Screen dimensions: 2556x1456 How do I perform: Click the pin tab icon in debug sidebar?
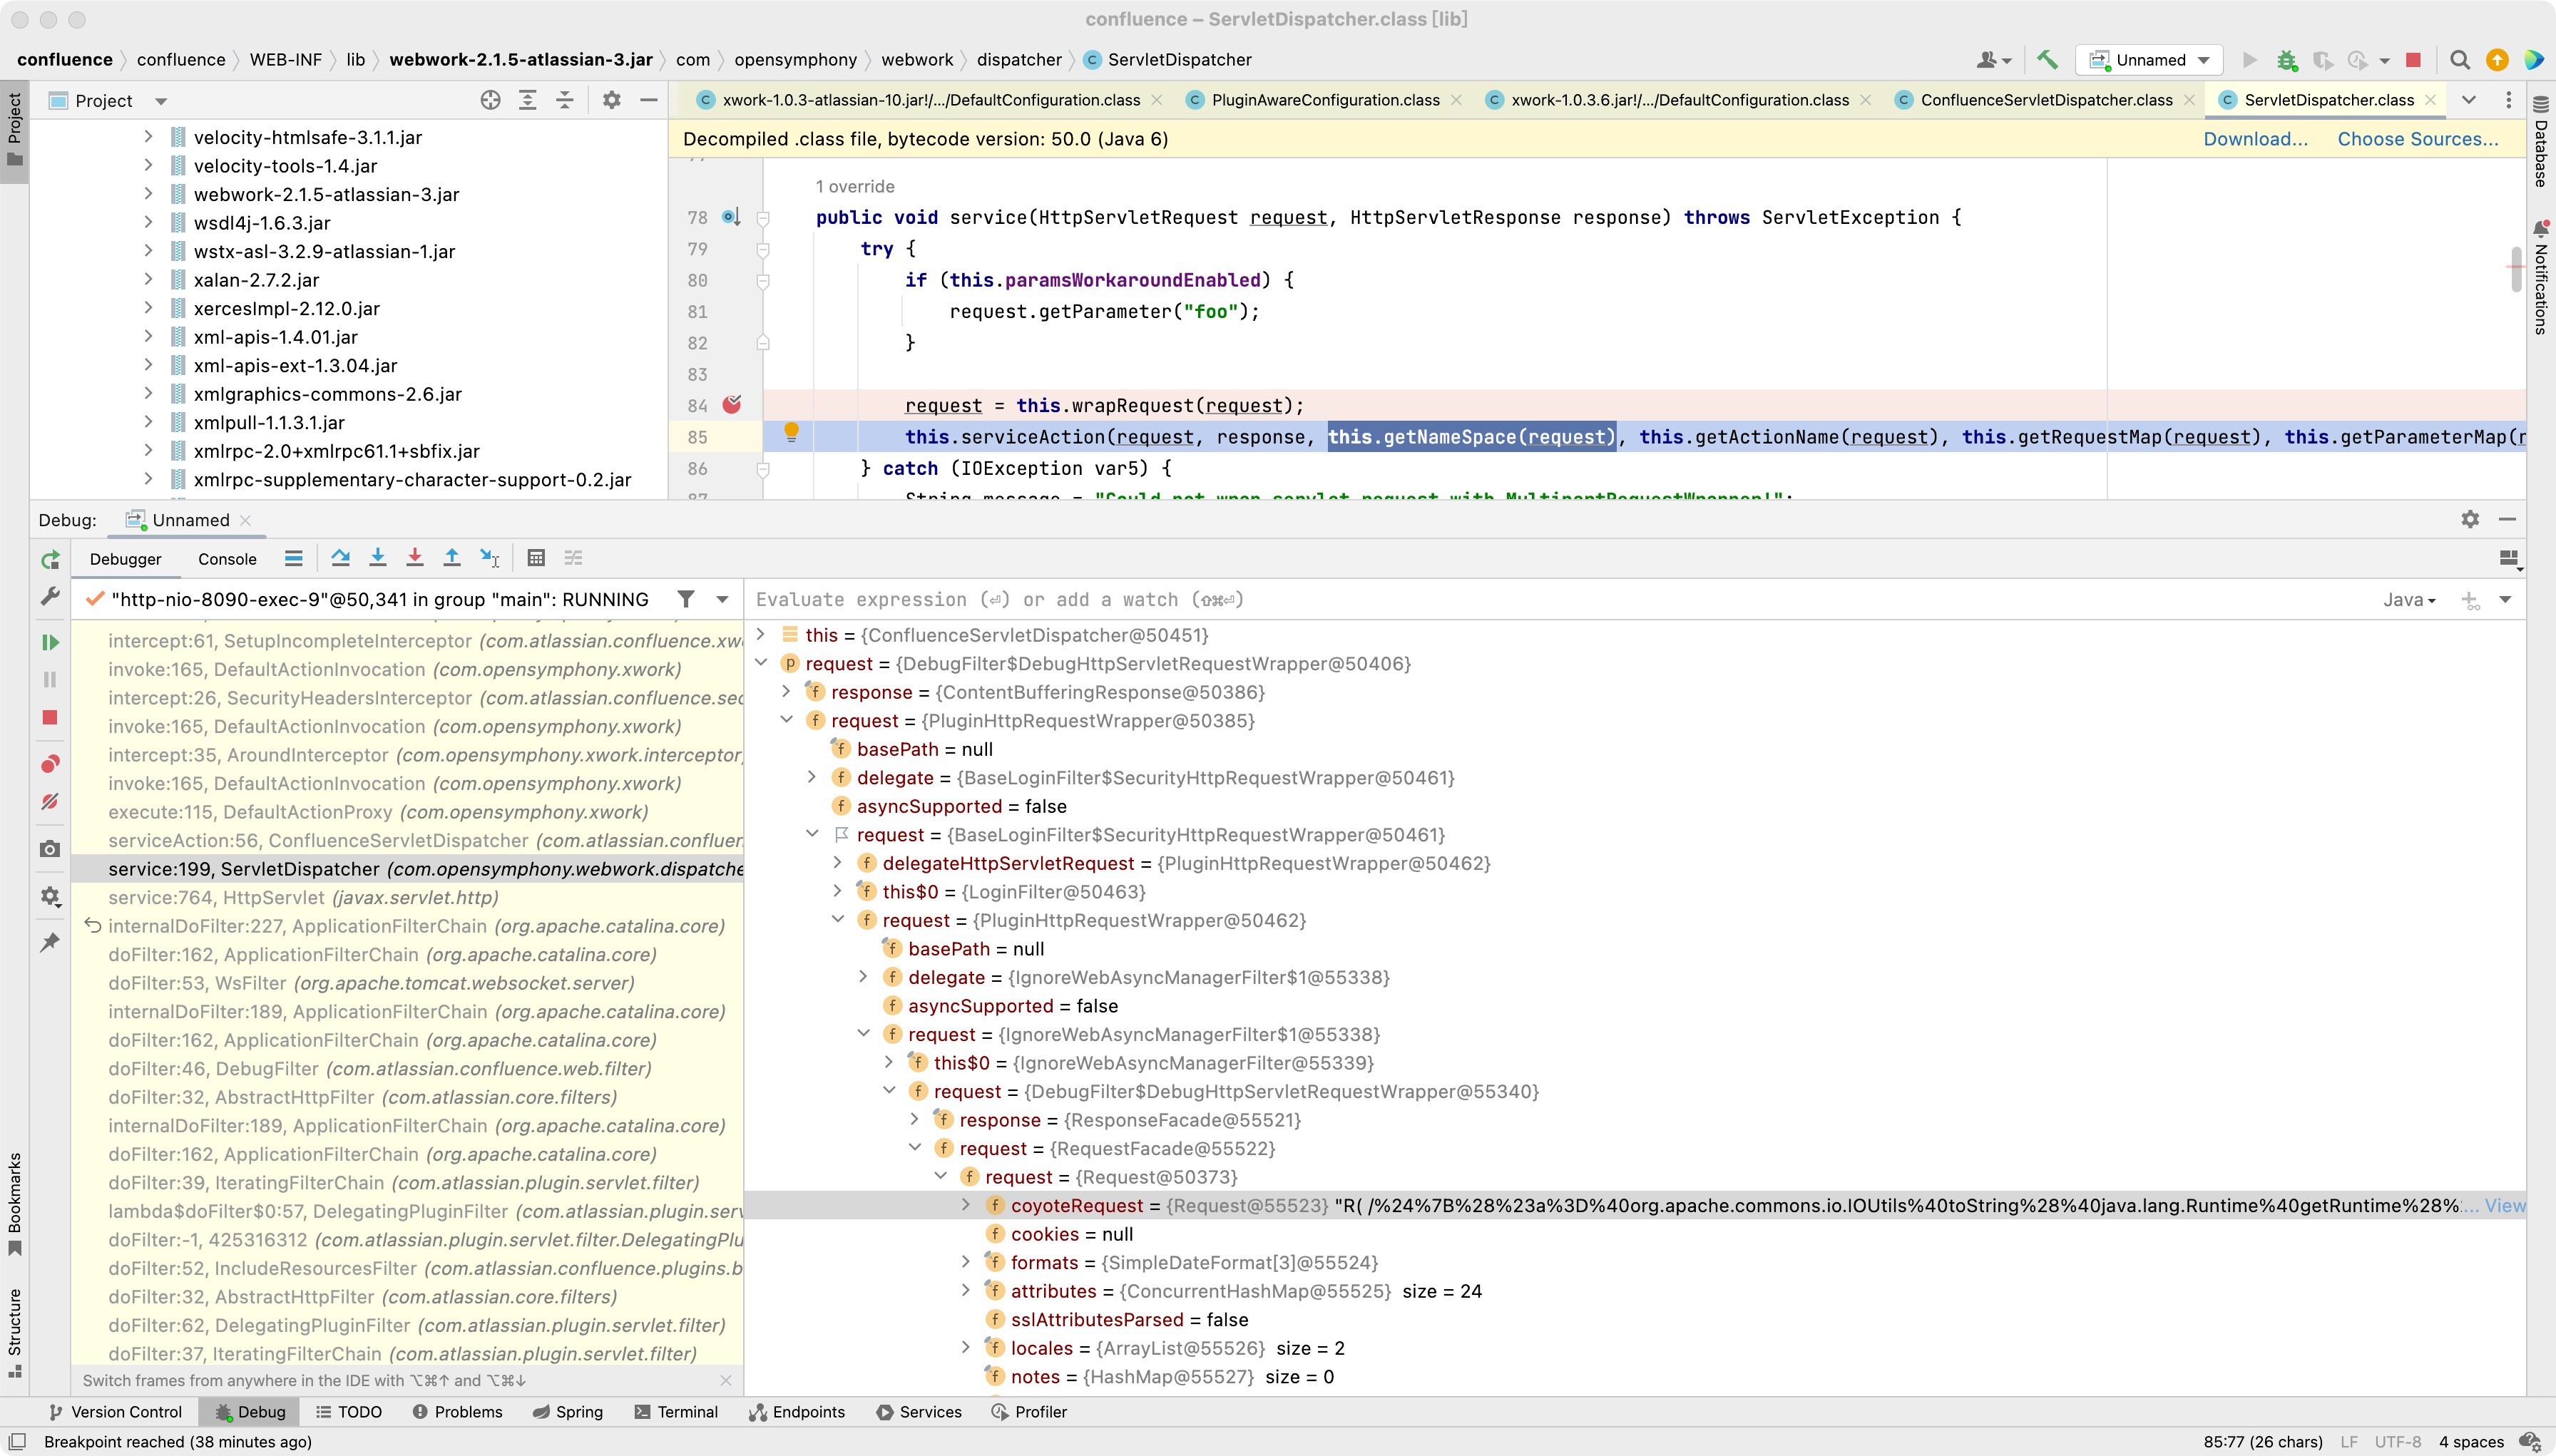[x=50, y=942]
